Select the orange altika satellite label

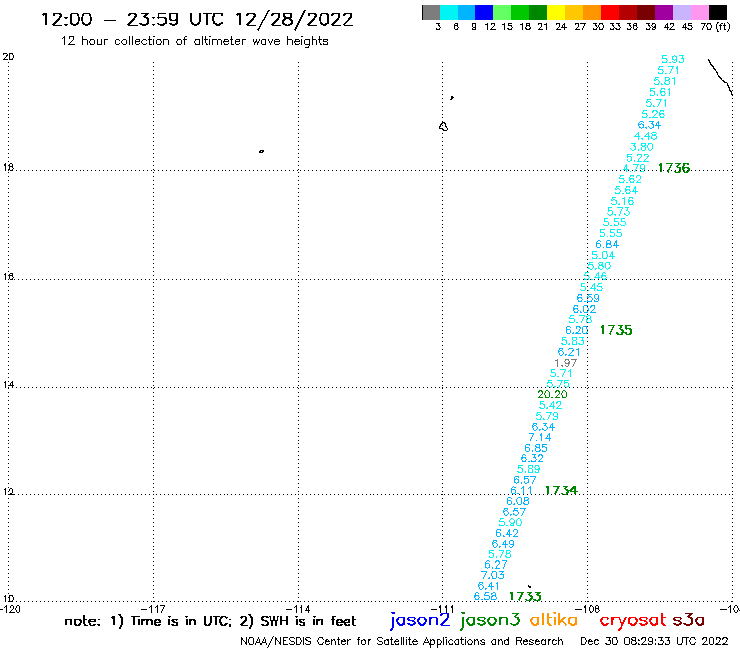[x=554, y=620]
